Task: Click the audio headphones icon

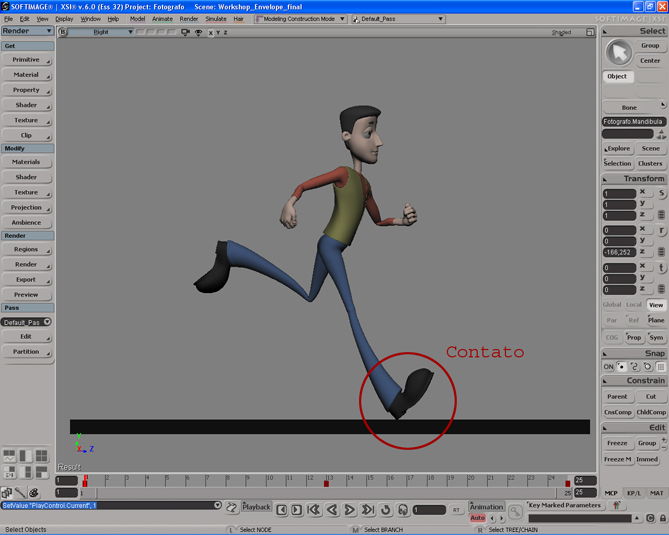Action: click(x=403, y=510)
